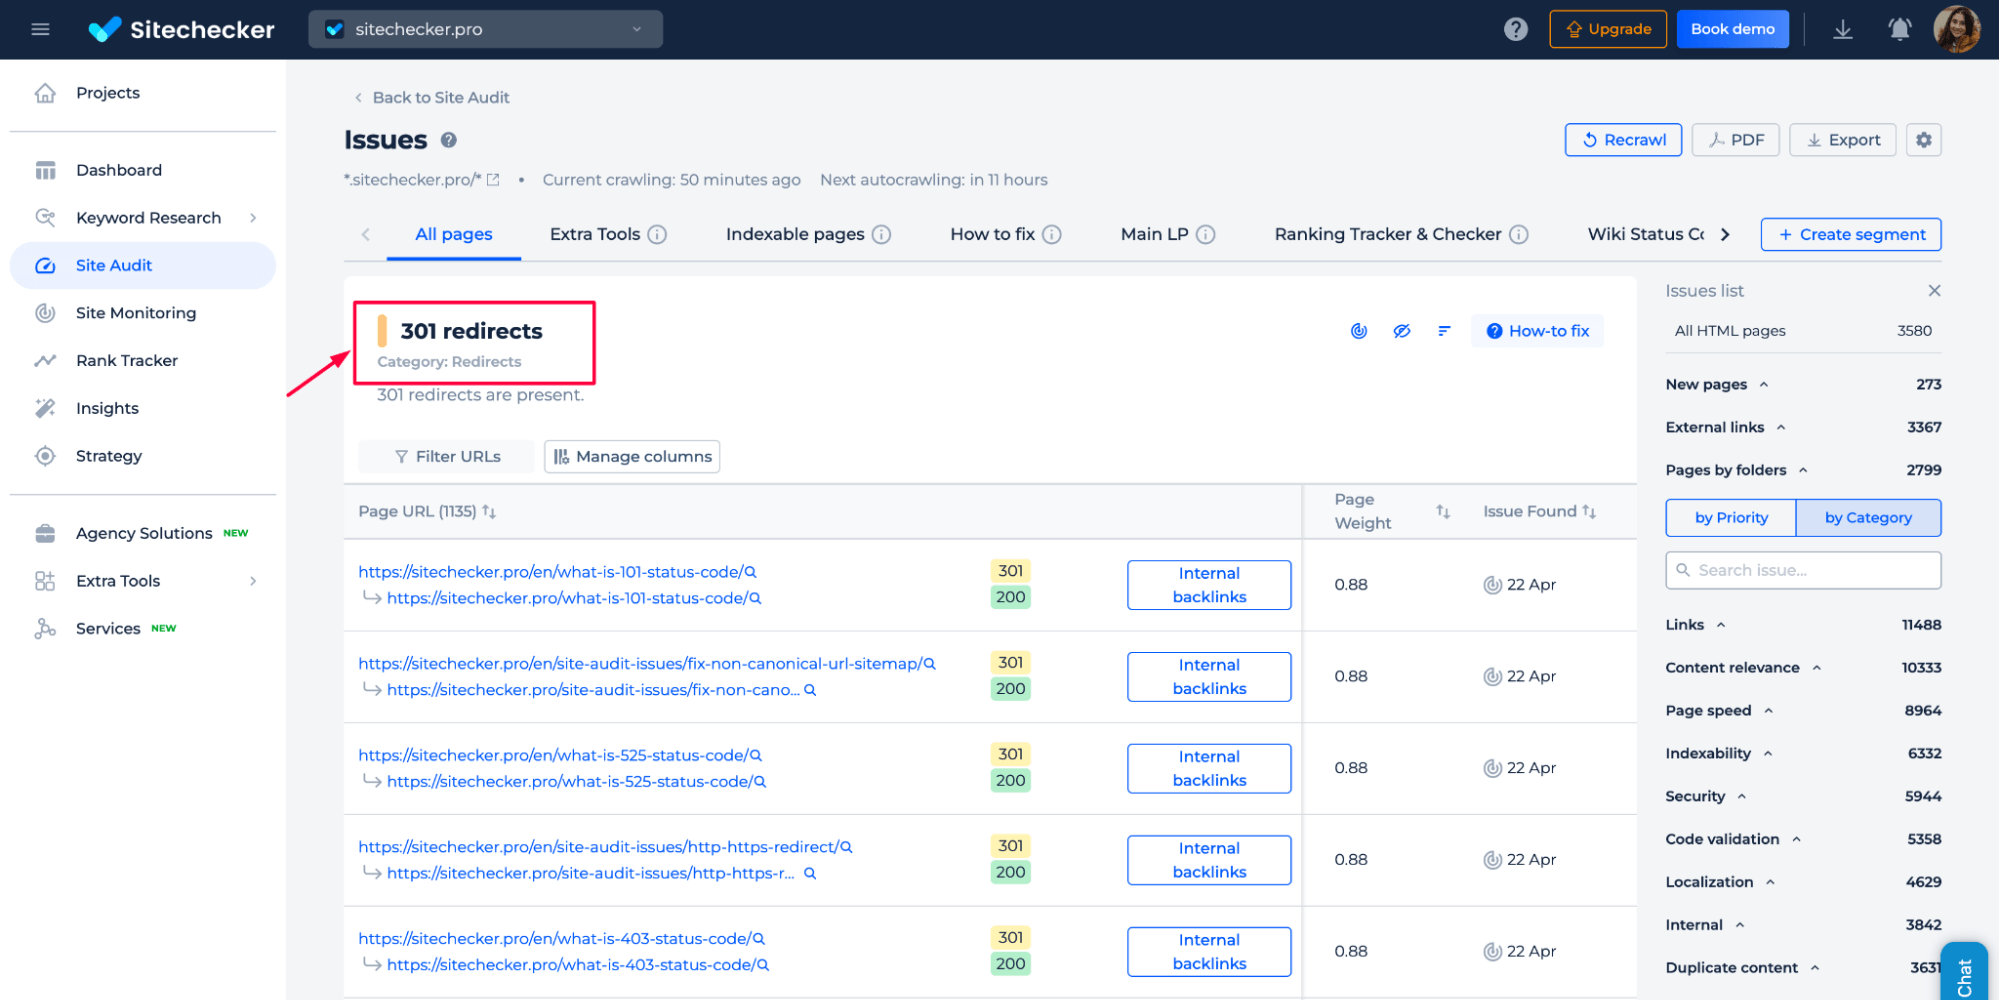Open Internal backlinks for what-is-101-status-code row

1209,585
